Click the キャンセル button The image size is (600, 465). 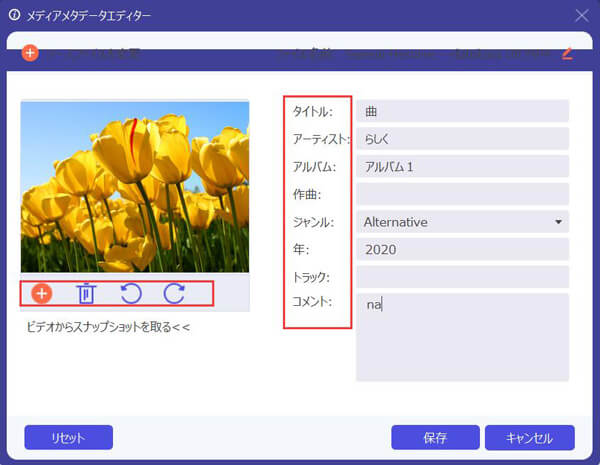click(529, 437)
